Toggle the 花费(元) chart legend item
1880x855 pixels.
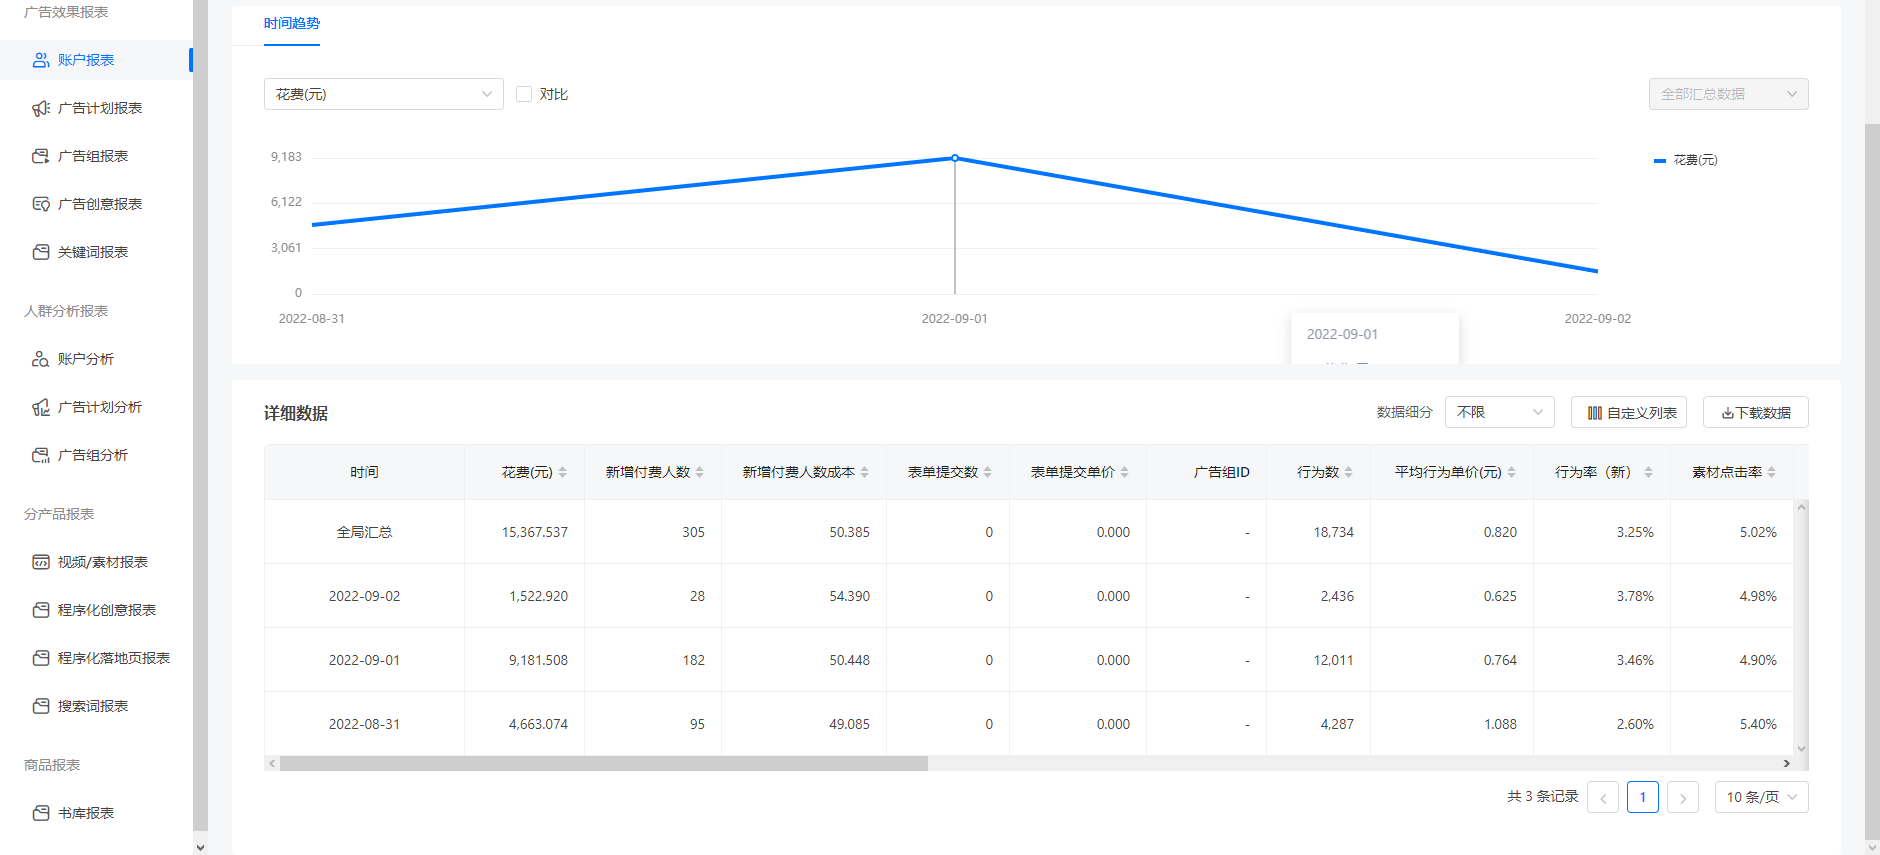coord(1687,160)
